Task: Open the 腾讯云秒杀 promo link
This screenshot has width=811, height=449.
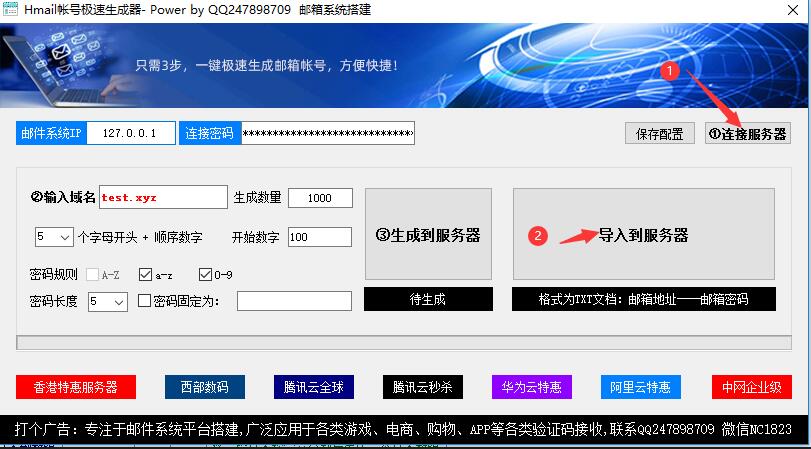Action: (423, 387)
